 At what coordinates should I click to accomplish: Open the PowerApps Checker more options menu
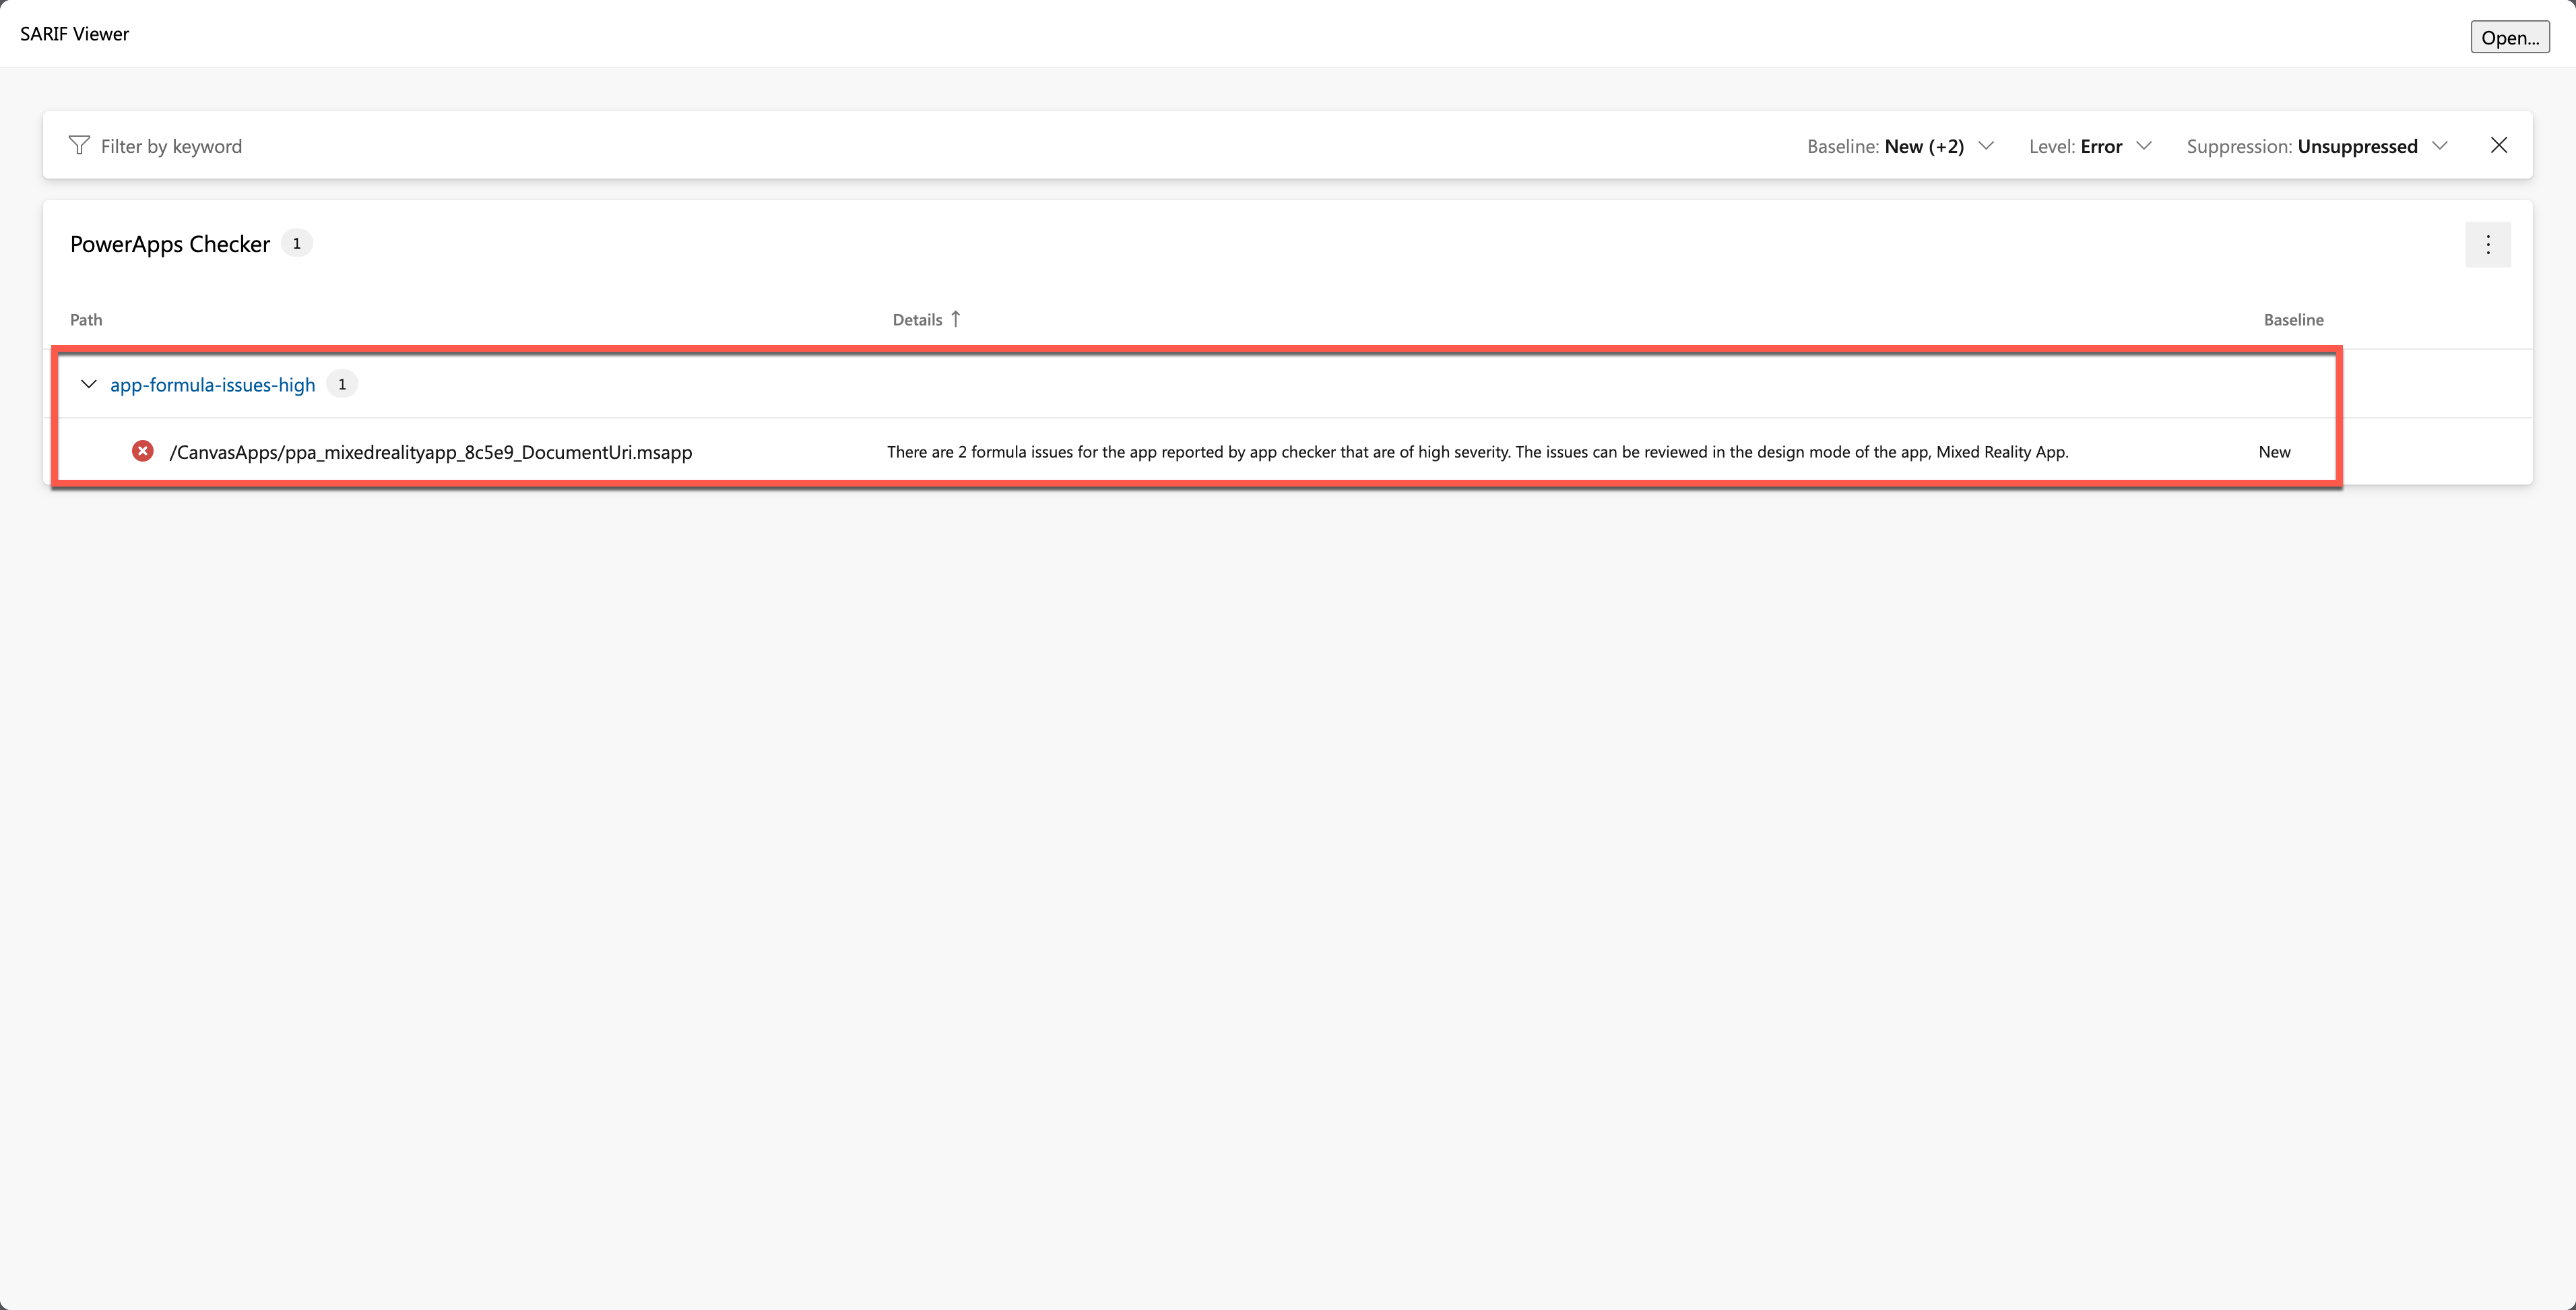coord(2488,245)
